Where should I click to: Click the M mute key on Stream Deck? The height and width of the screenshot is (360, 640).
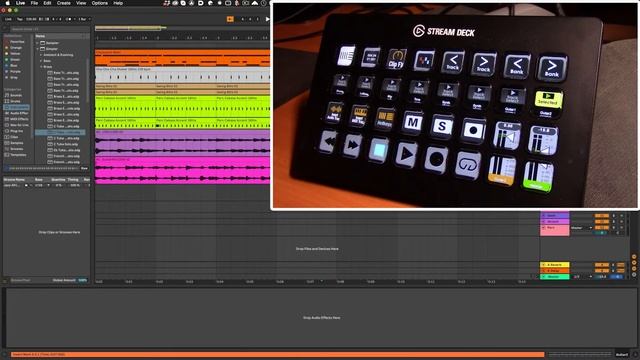pos(413,122)
